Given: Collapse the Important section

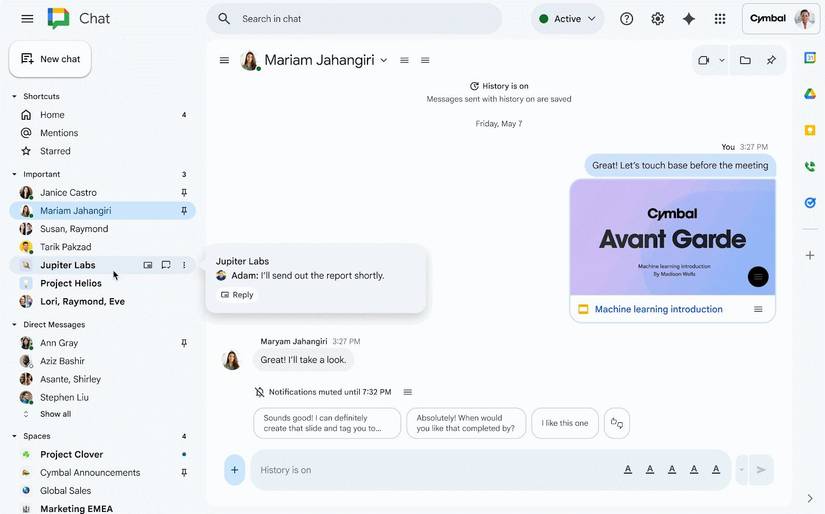Looking at the screenshot, I should (x=14, y=174).
